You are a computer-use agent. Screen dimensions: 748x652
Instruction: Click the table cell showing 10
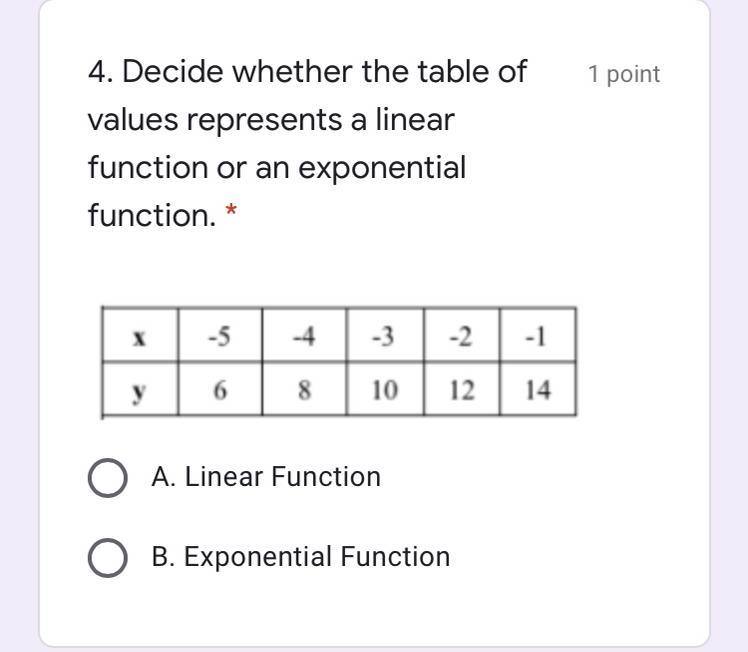[x=384, y=390]
